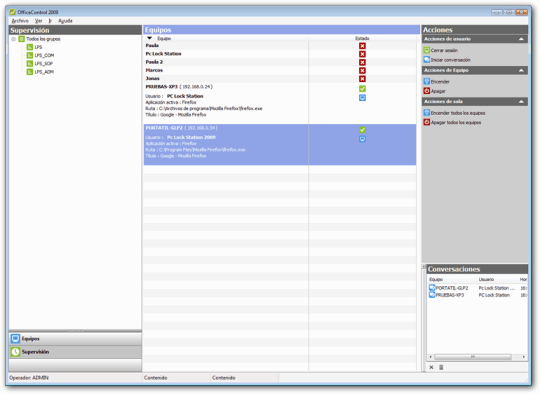This screenshot has width=540, height=394.
Task: Click the PRUEBAS-XP3 conversation icon
Action: (x=432, y=295)
